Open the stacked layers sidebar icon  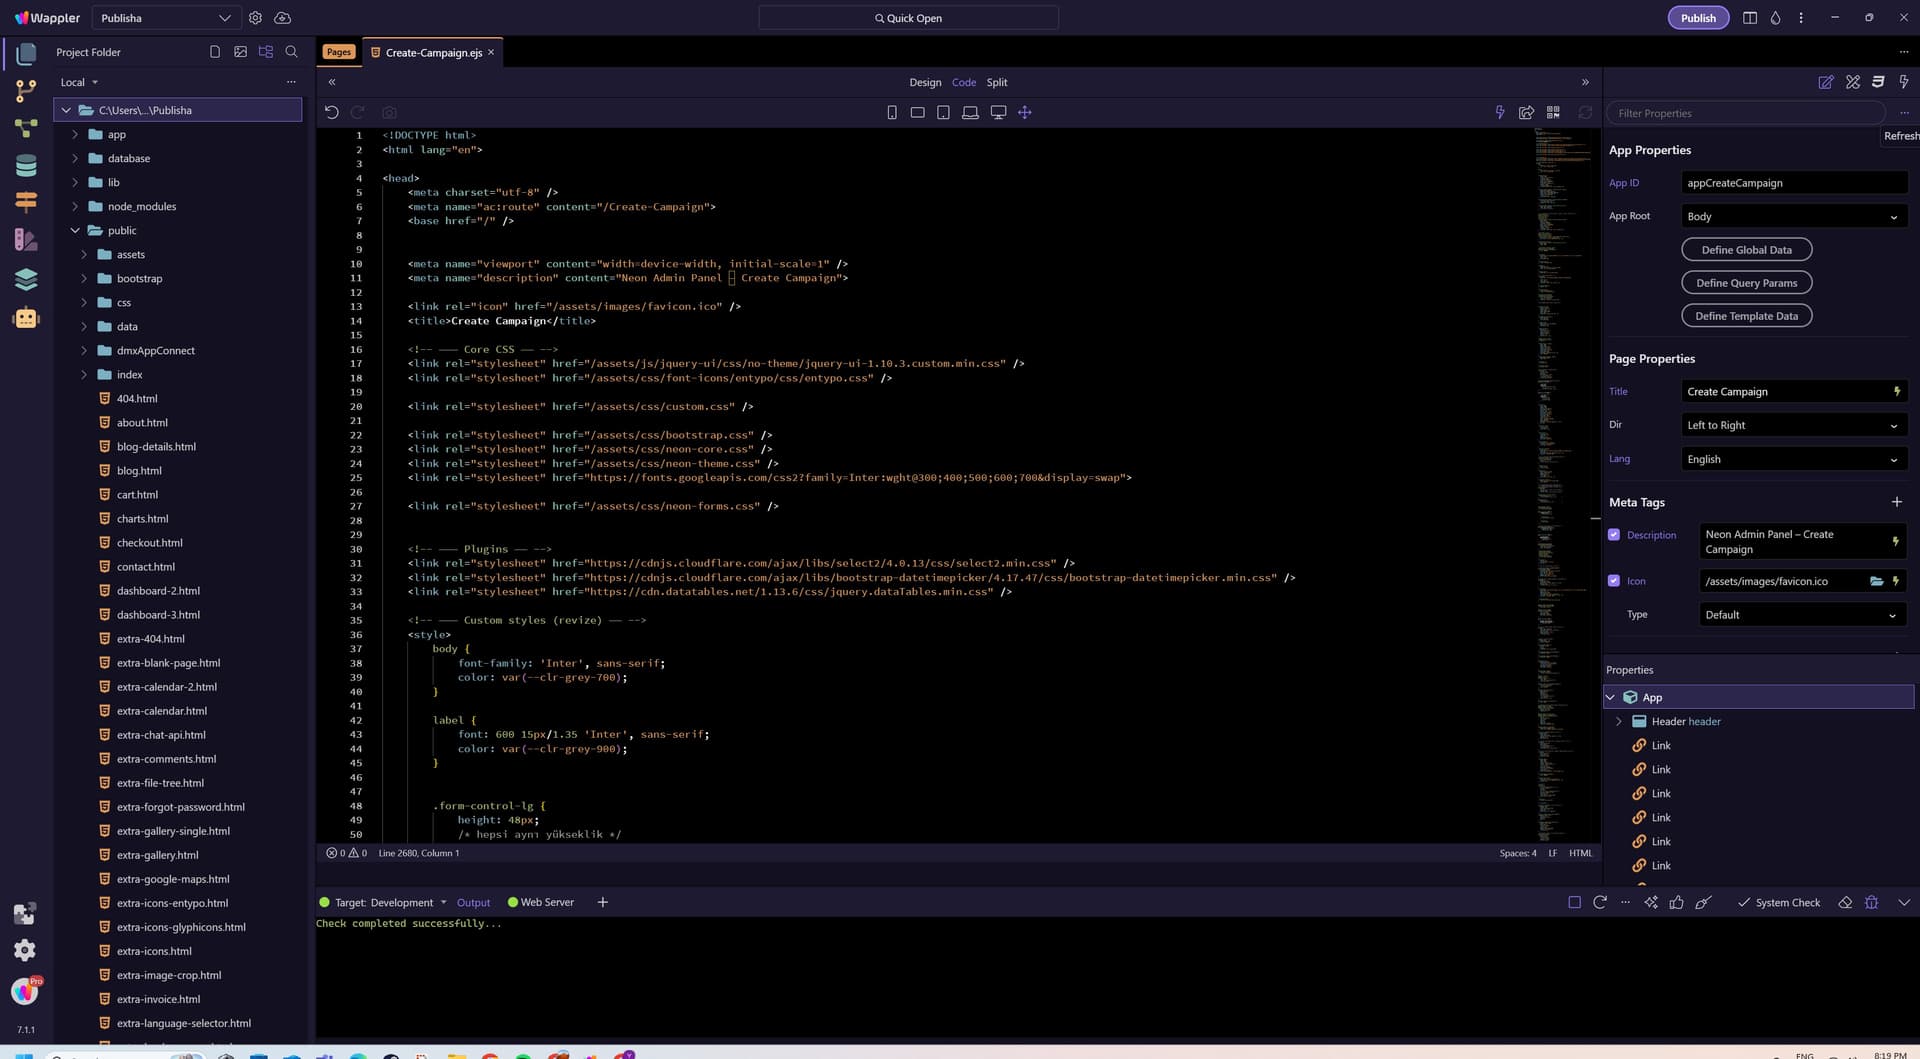pyautogui.click(x=26, y=279)
